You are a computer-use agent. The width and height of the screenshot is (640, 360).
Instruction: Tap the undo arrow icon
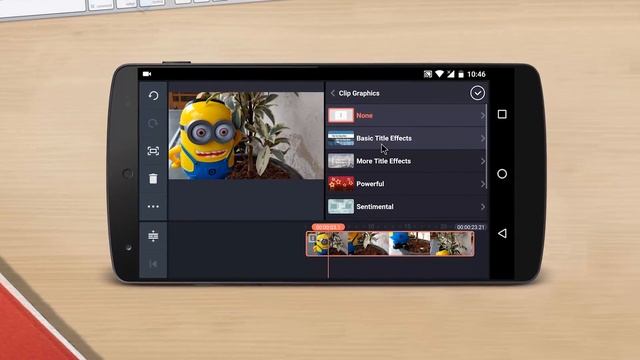click(x=153, y=96)
